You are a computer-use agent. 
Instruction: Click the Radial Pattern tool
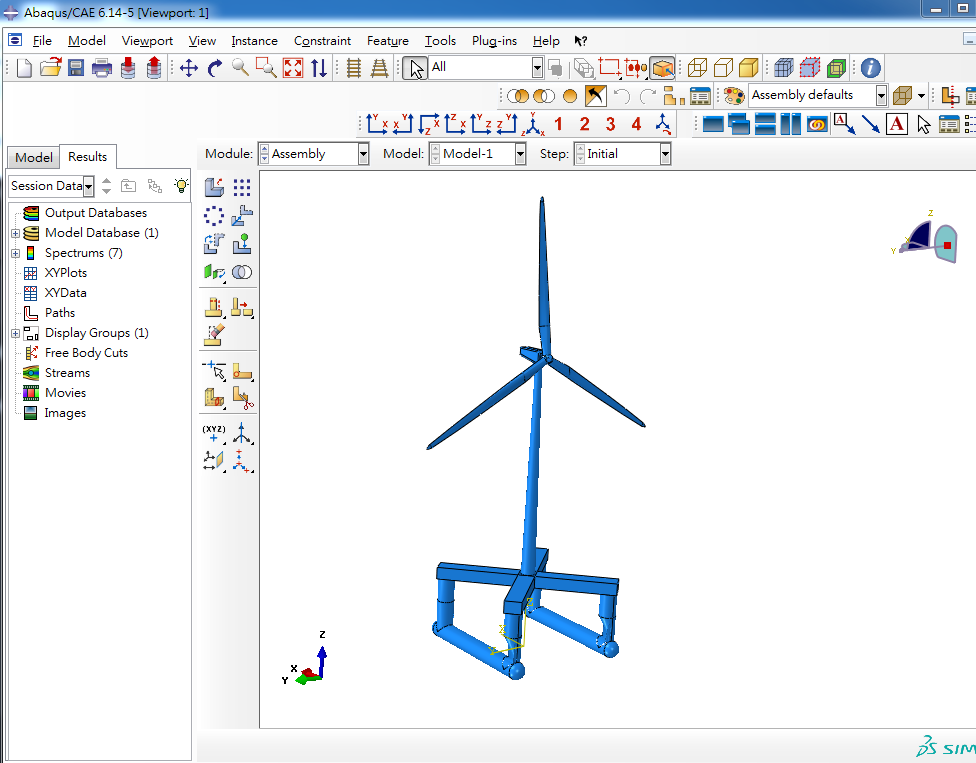coord(214,216)
